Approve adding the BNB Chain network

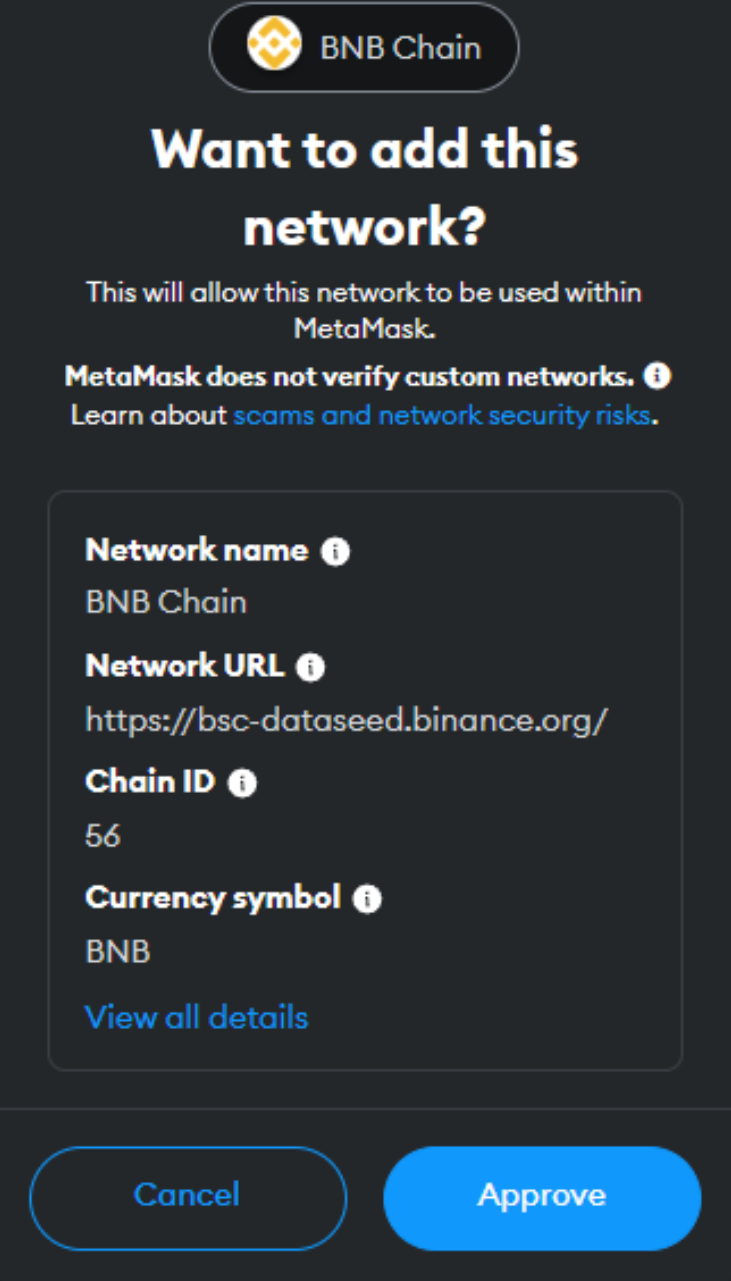click(x=542, y=1195)
